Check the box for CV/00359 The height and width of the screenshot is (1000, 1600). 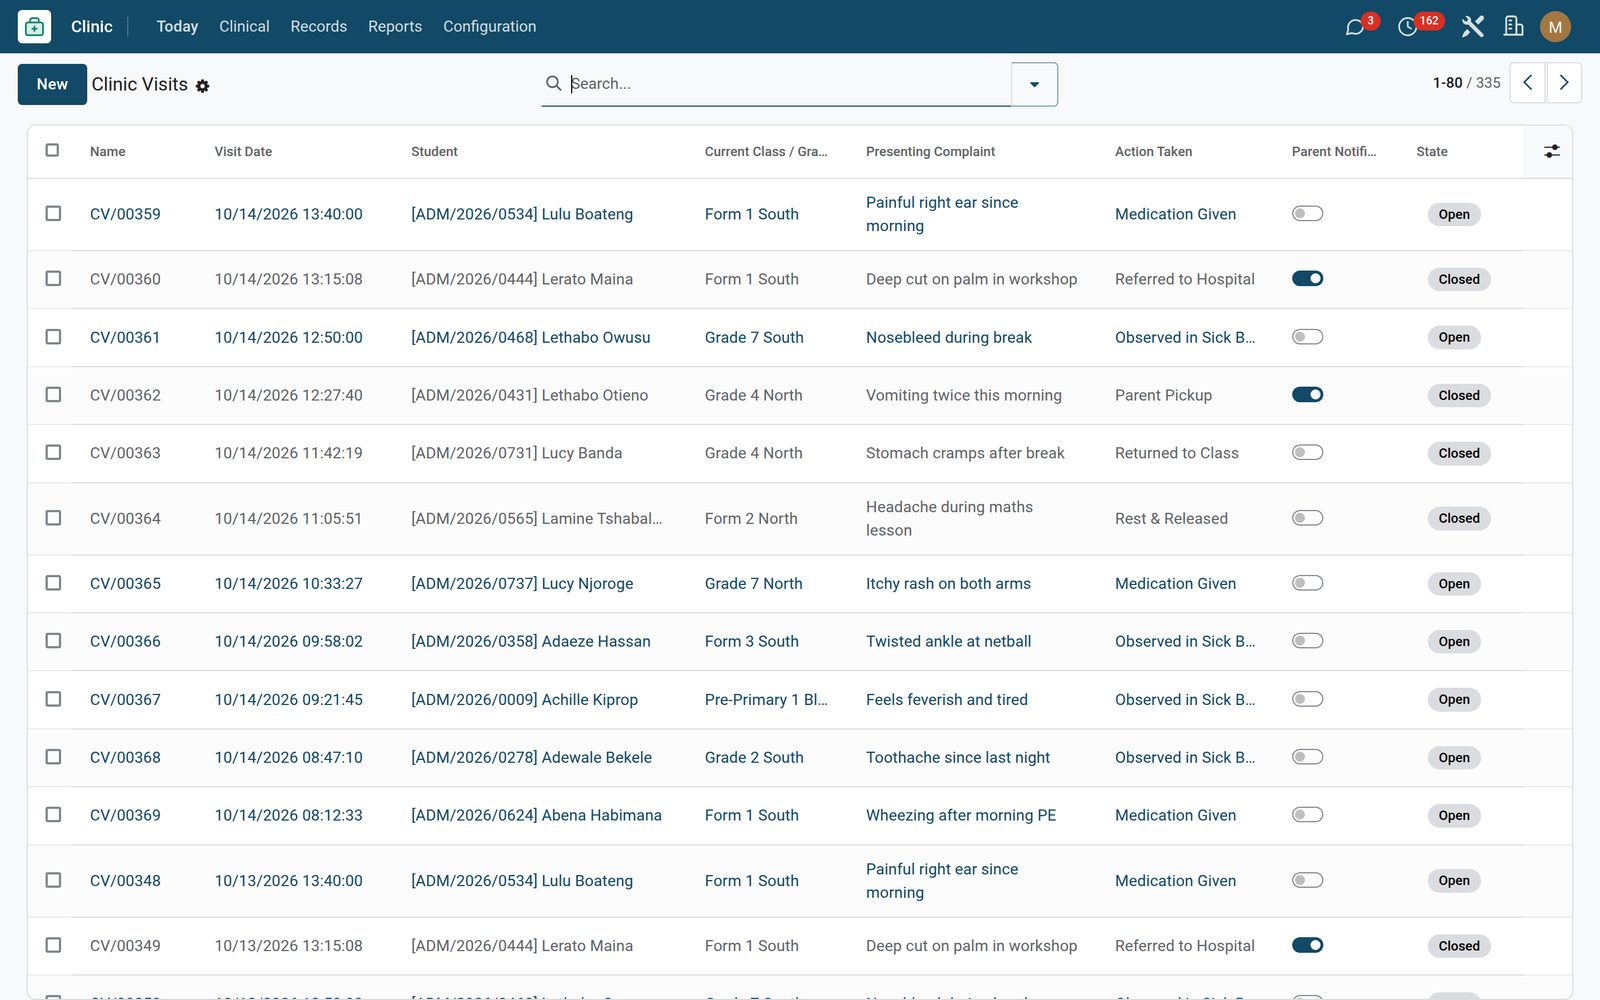point(53,213)
